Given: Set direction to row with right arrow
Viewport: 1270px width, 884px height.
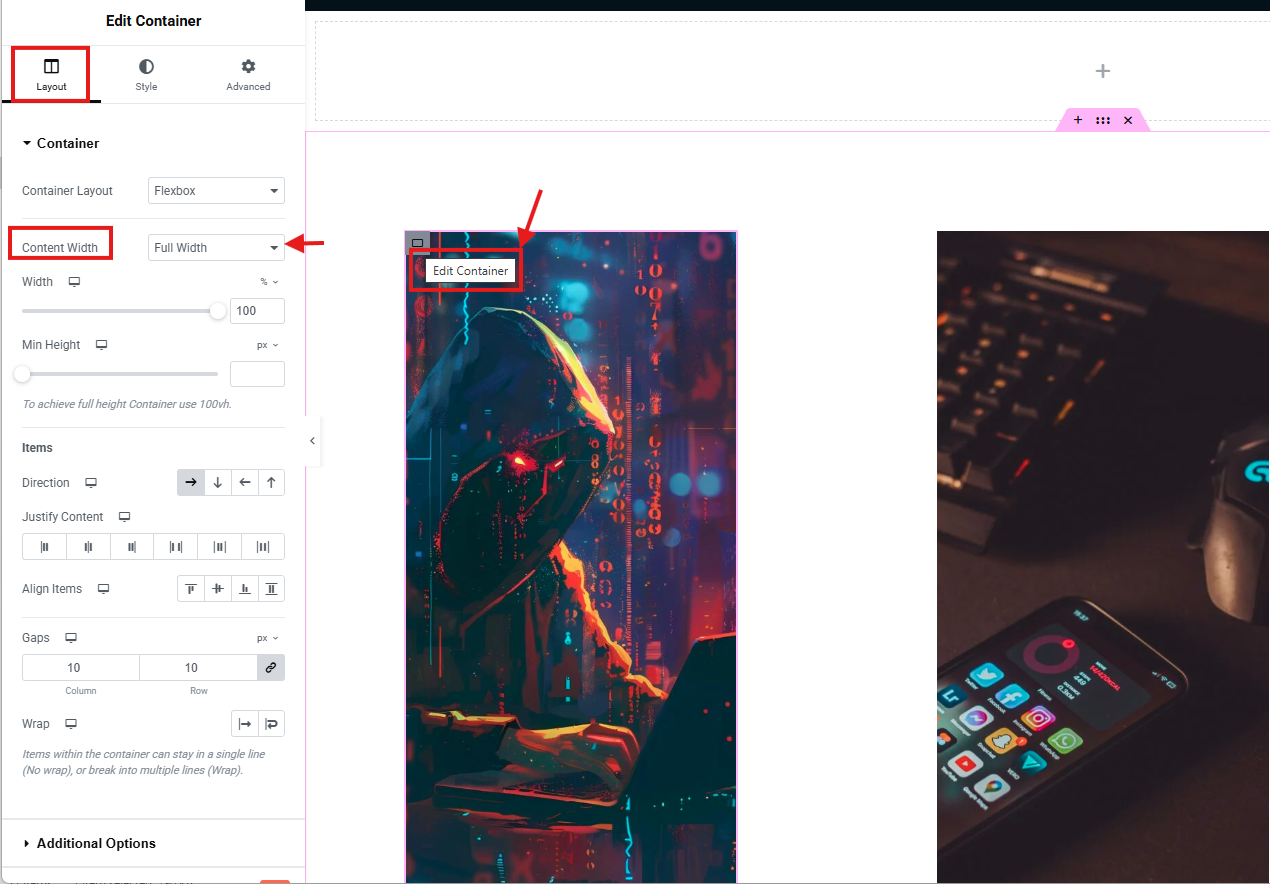Looking at the screenshot, I should [191, 482].
